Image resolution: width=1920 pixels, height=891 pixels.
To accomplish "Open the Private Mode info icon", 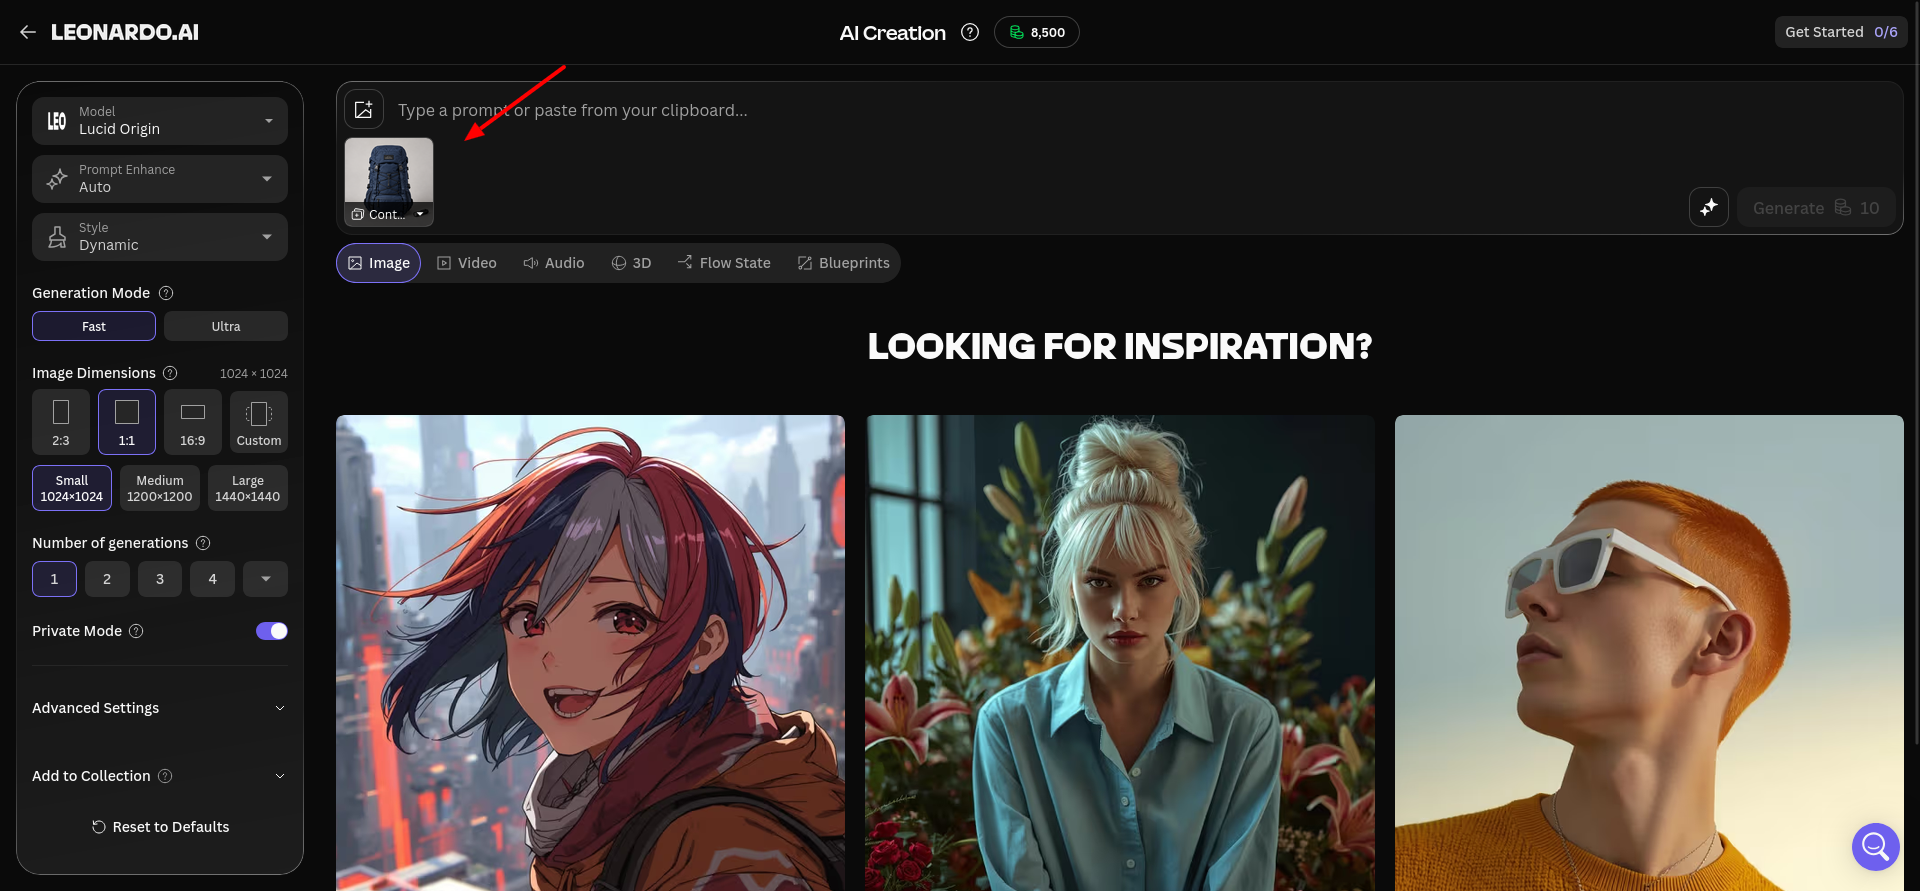I will [137, 631].
